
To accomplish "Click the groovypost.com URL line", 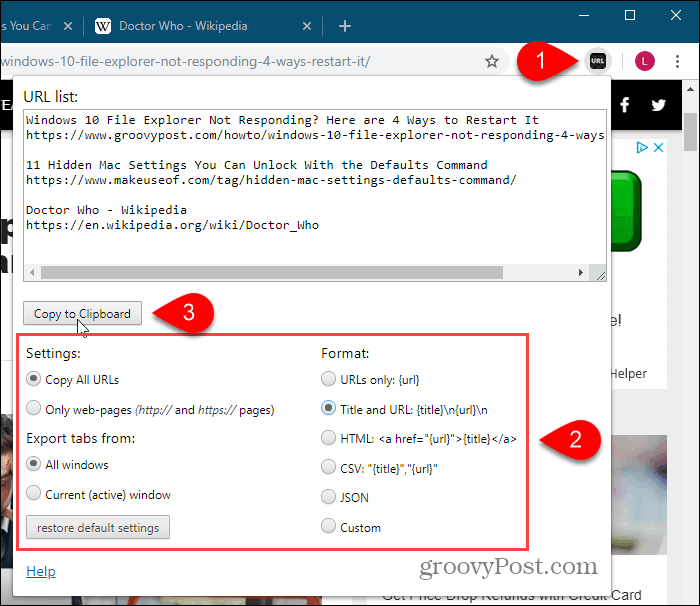I will pyautogui.click(x=315, y=135).
